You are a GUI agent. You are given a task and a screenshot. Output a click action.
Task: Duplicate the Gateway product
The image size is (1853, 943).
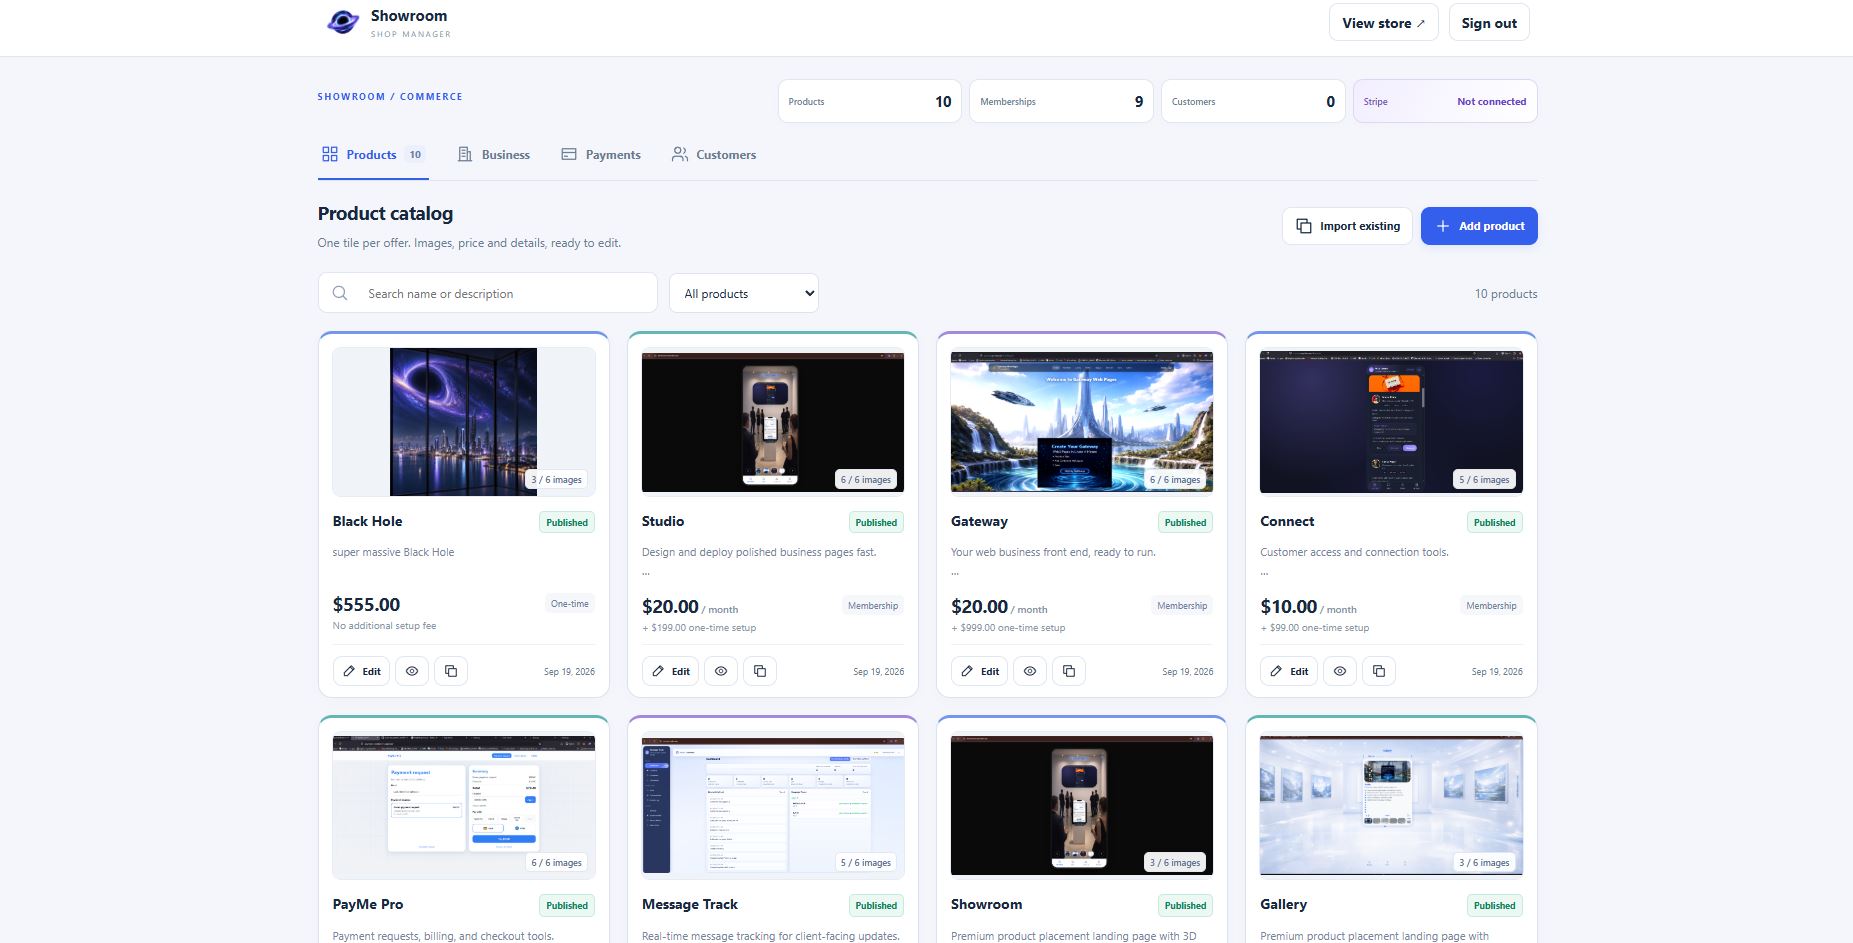tap(1069, 671)
